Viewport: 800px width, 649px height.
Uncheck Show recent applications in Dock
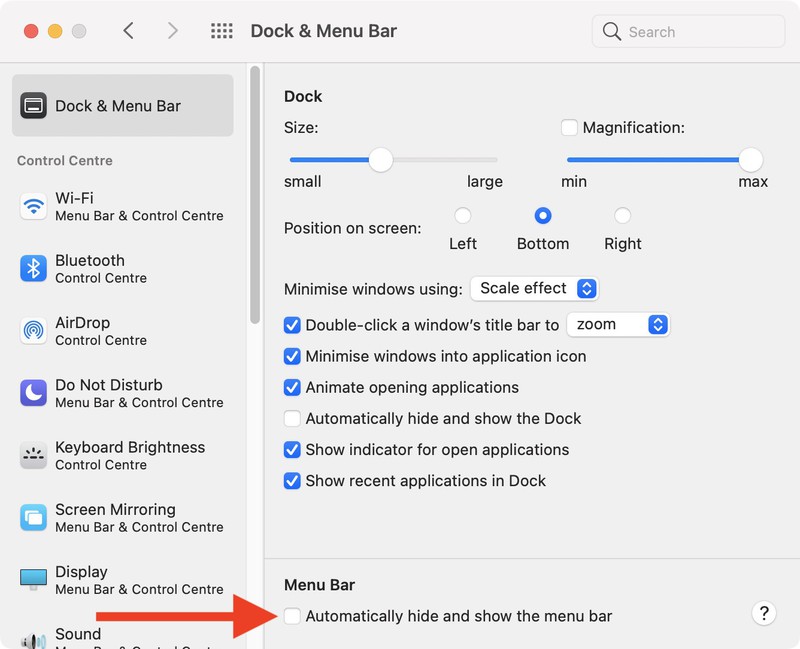click(292, 481)
